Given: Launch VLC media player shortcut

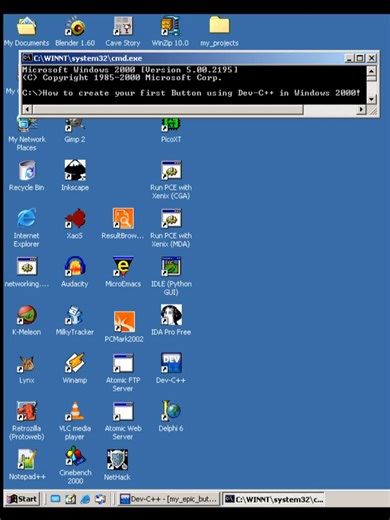Looking at the screenshot, I should coord(75,421).
